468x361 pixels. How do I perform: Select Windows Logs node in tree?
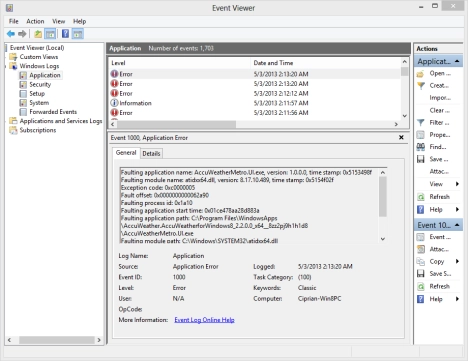[x=39, y=66]
